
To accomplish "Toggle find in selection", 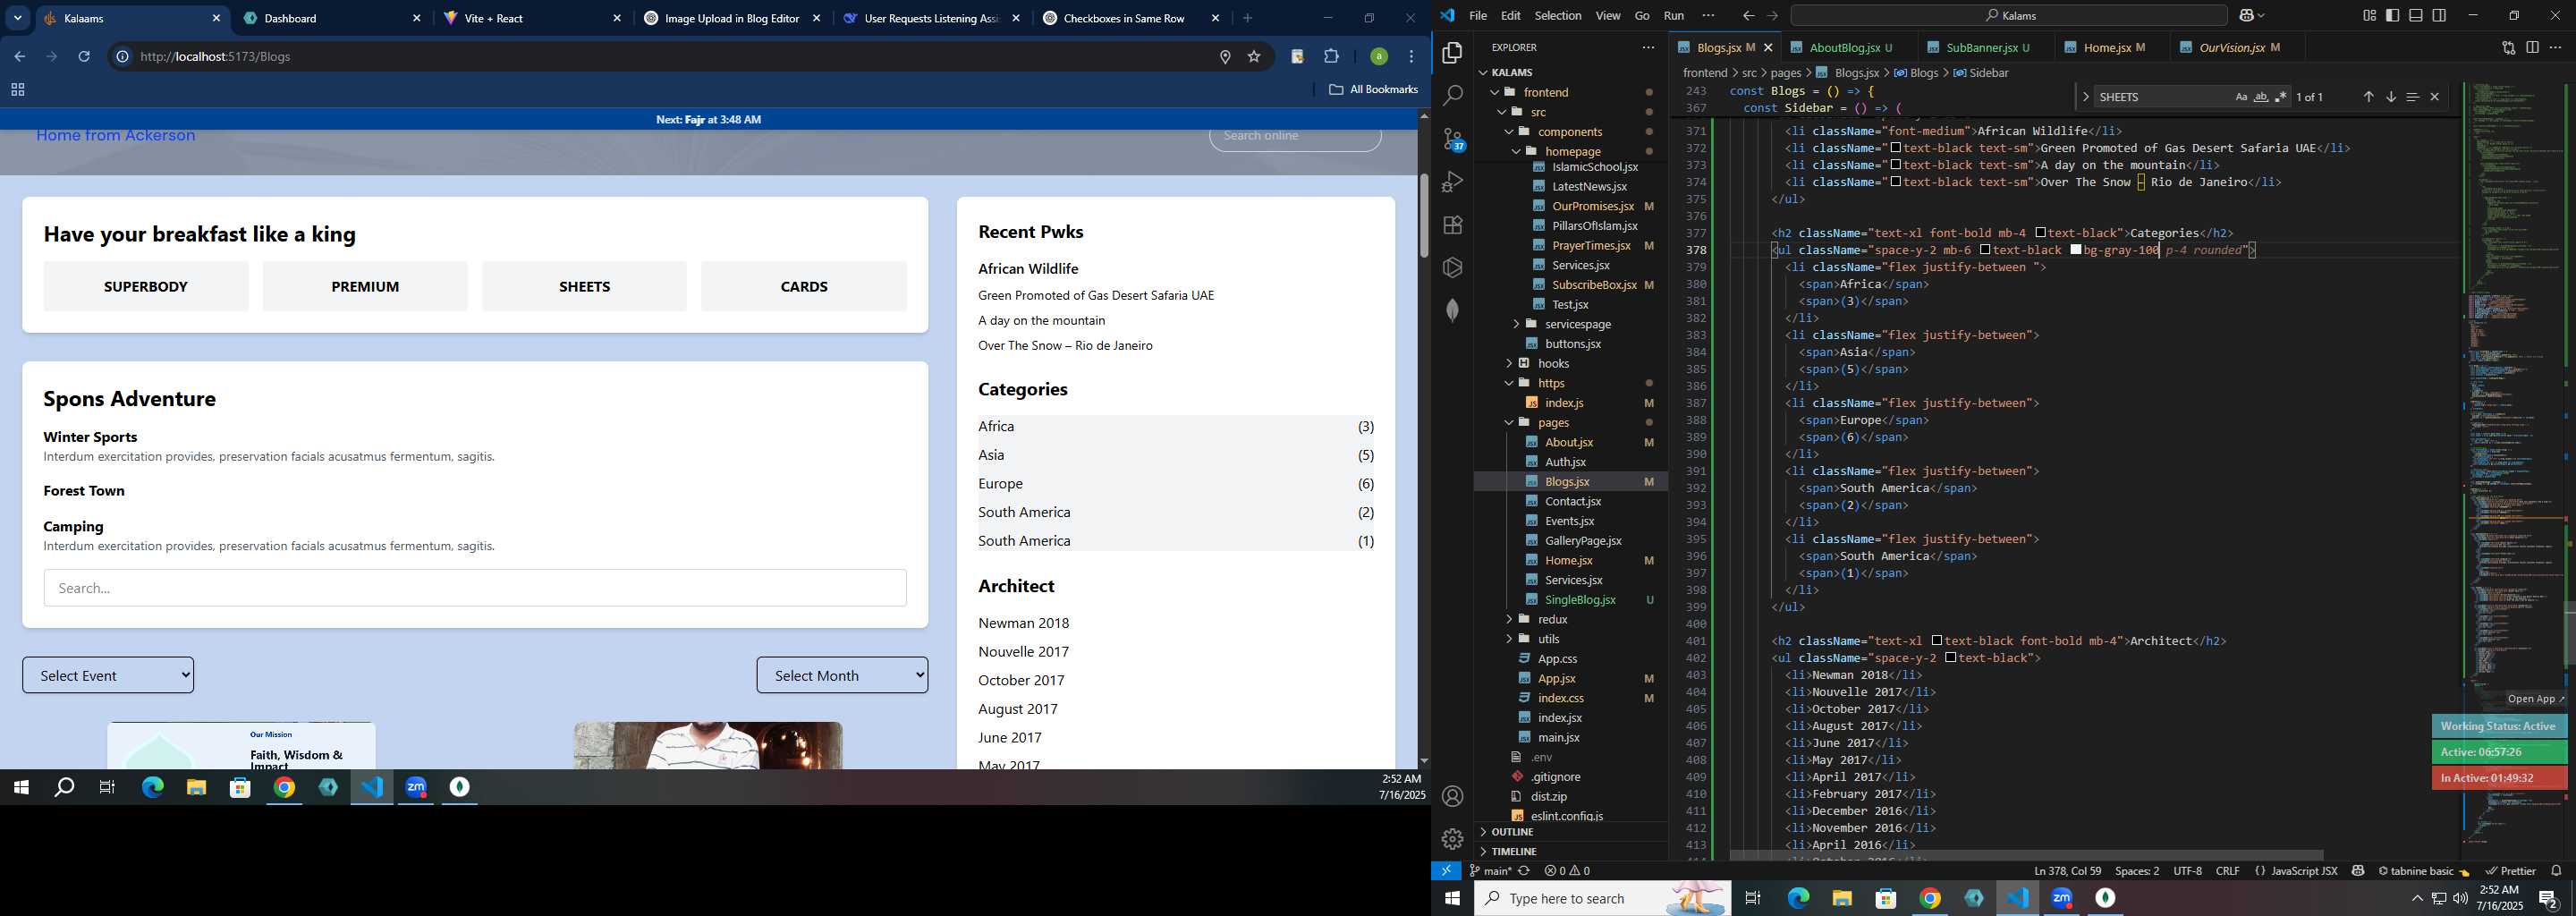I will [x=2412, y=97].
